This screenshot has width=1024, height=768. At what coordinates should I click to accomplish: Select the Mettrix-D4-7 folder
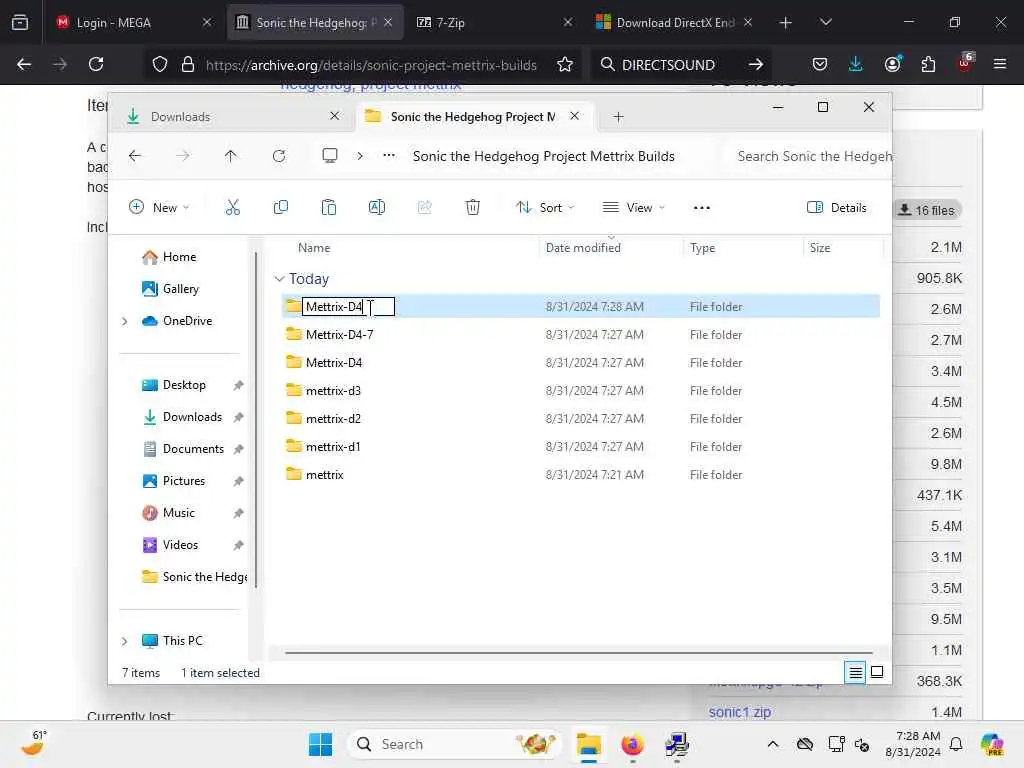(x=340, y=334)
